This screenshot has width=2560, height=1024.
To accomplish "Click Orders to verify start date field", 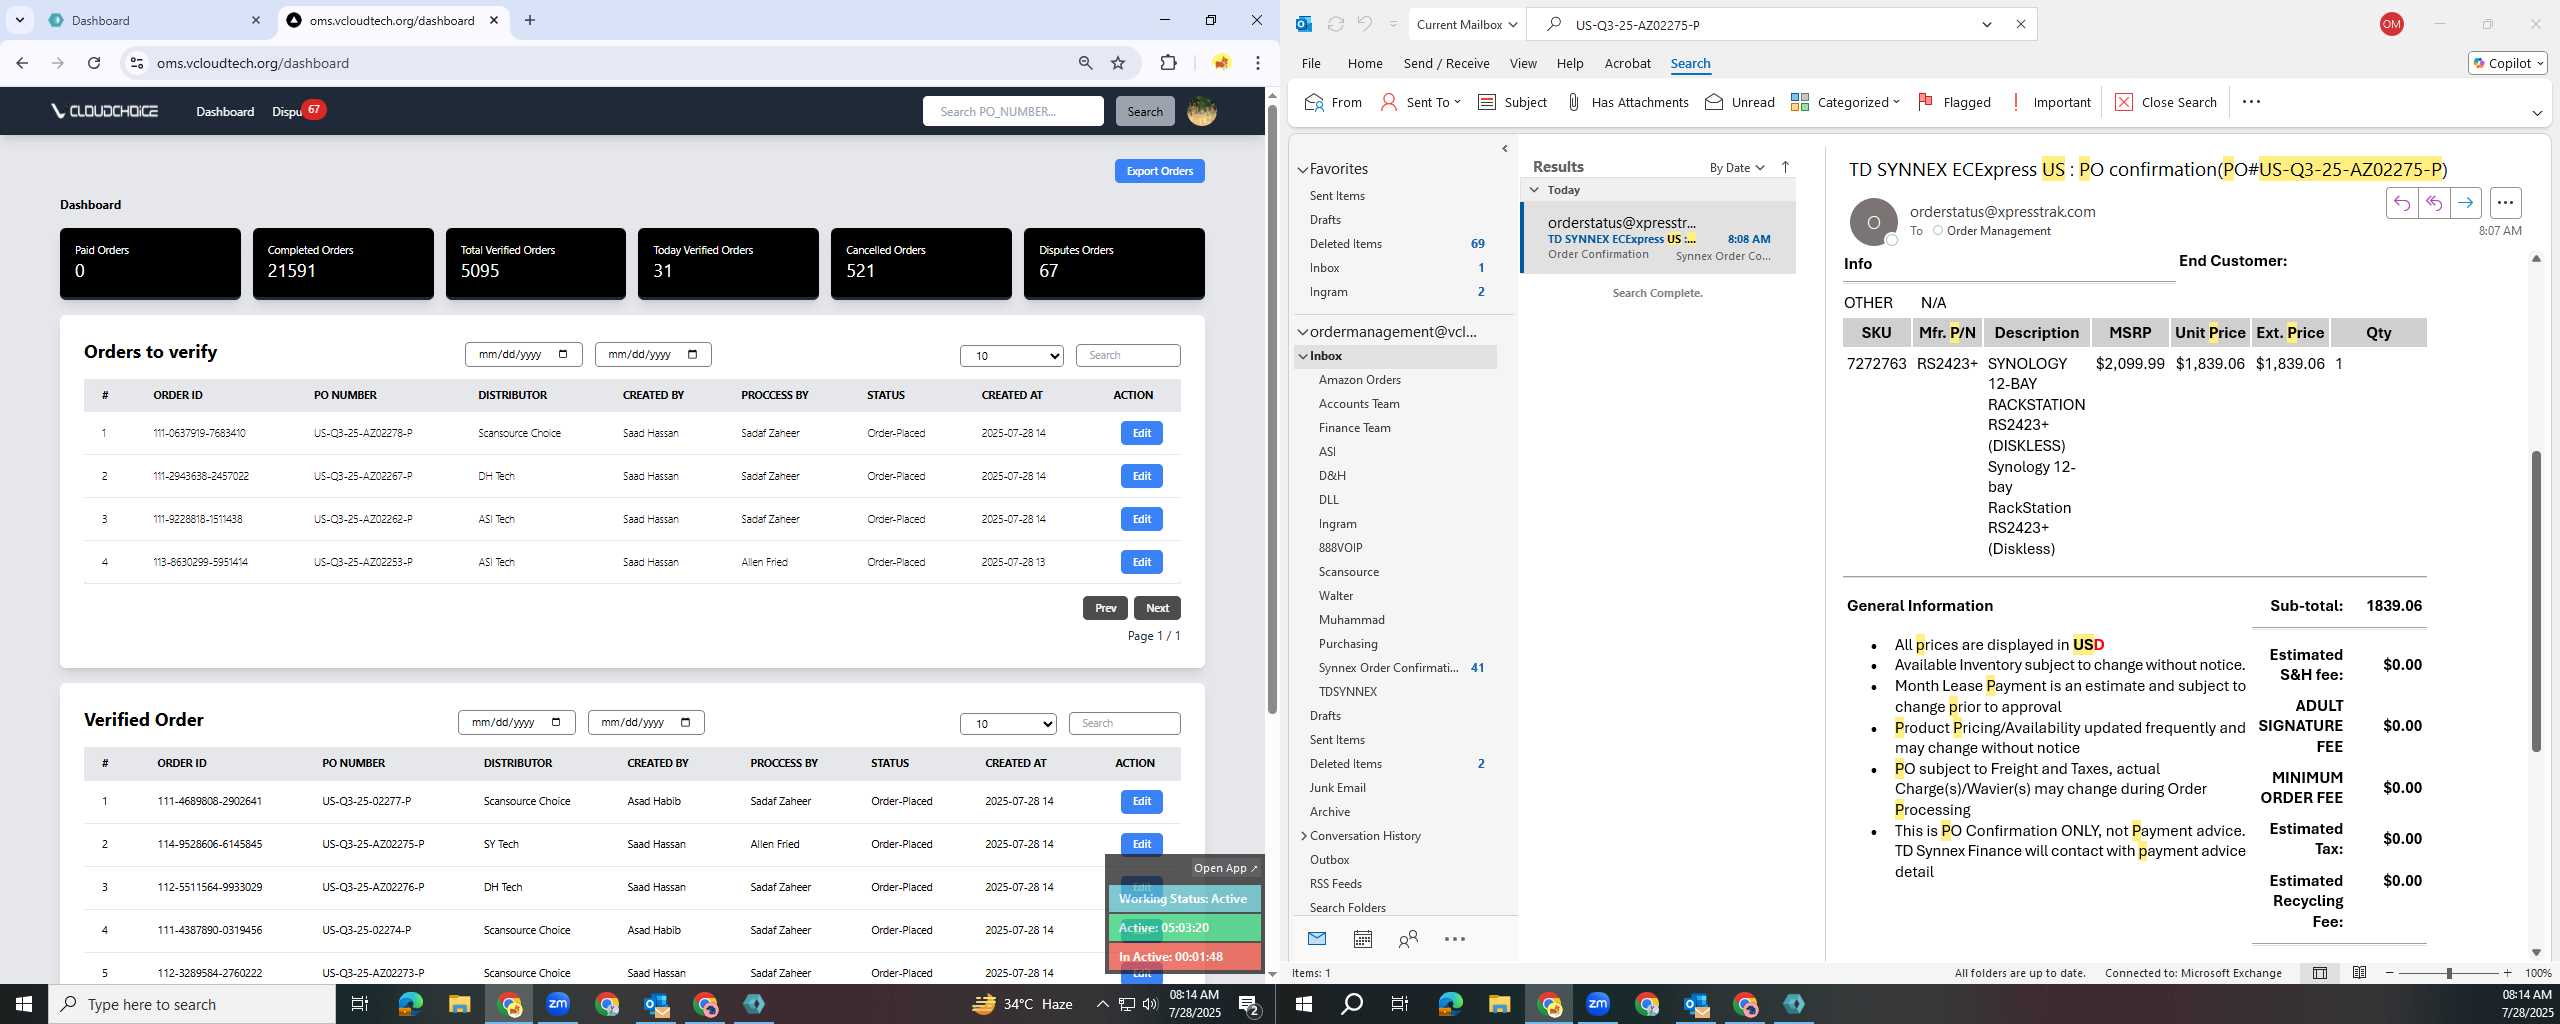I will pos(523,355).
